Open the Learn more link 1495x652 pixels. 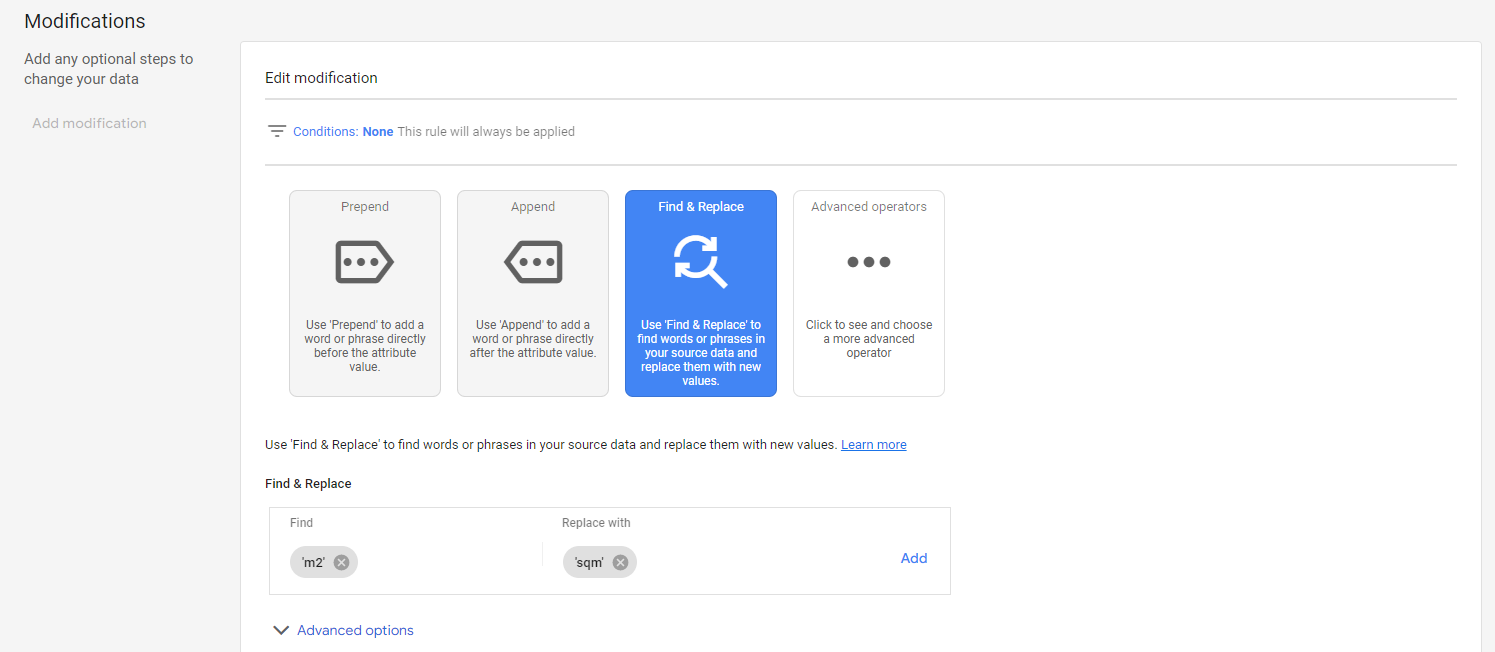(874, 444)
